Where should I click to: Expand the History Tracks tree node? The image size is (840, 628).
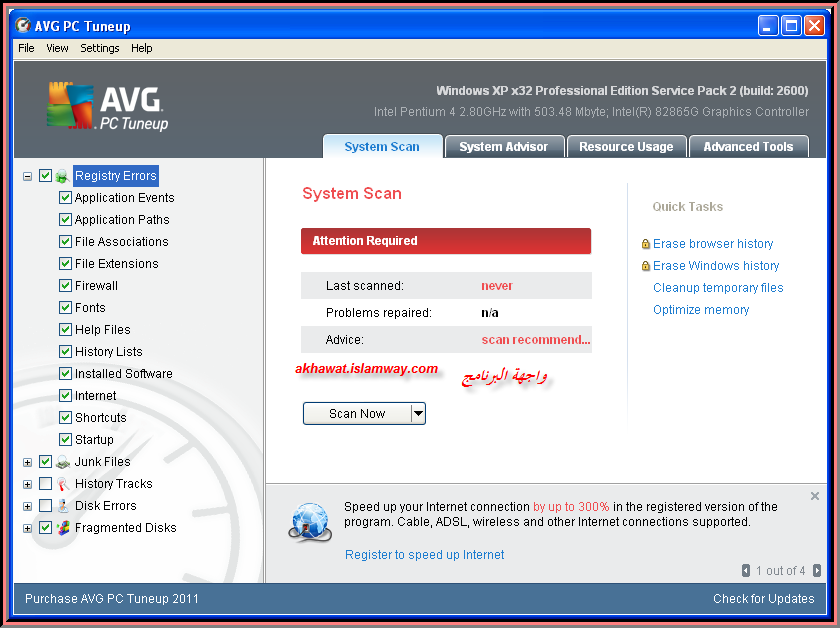coord(27,484)
